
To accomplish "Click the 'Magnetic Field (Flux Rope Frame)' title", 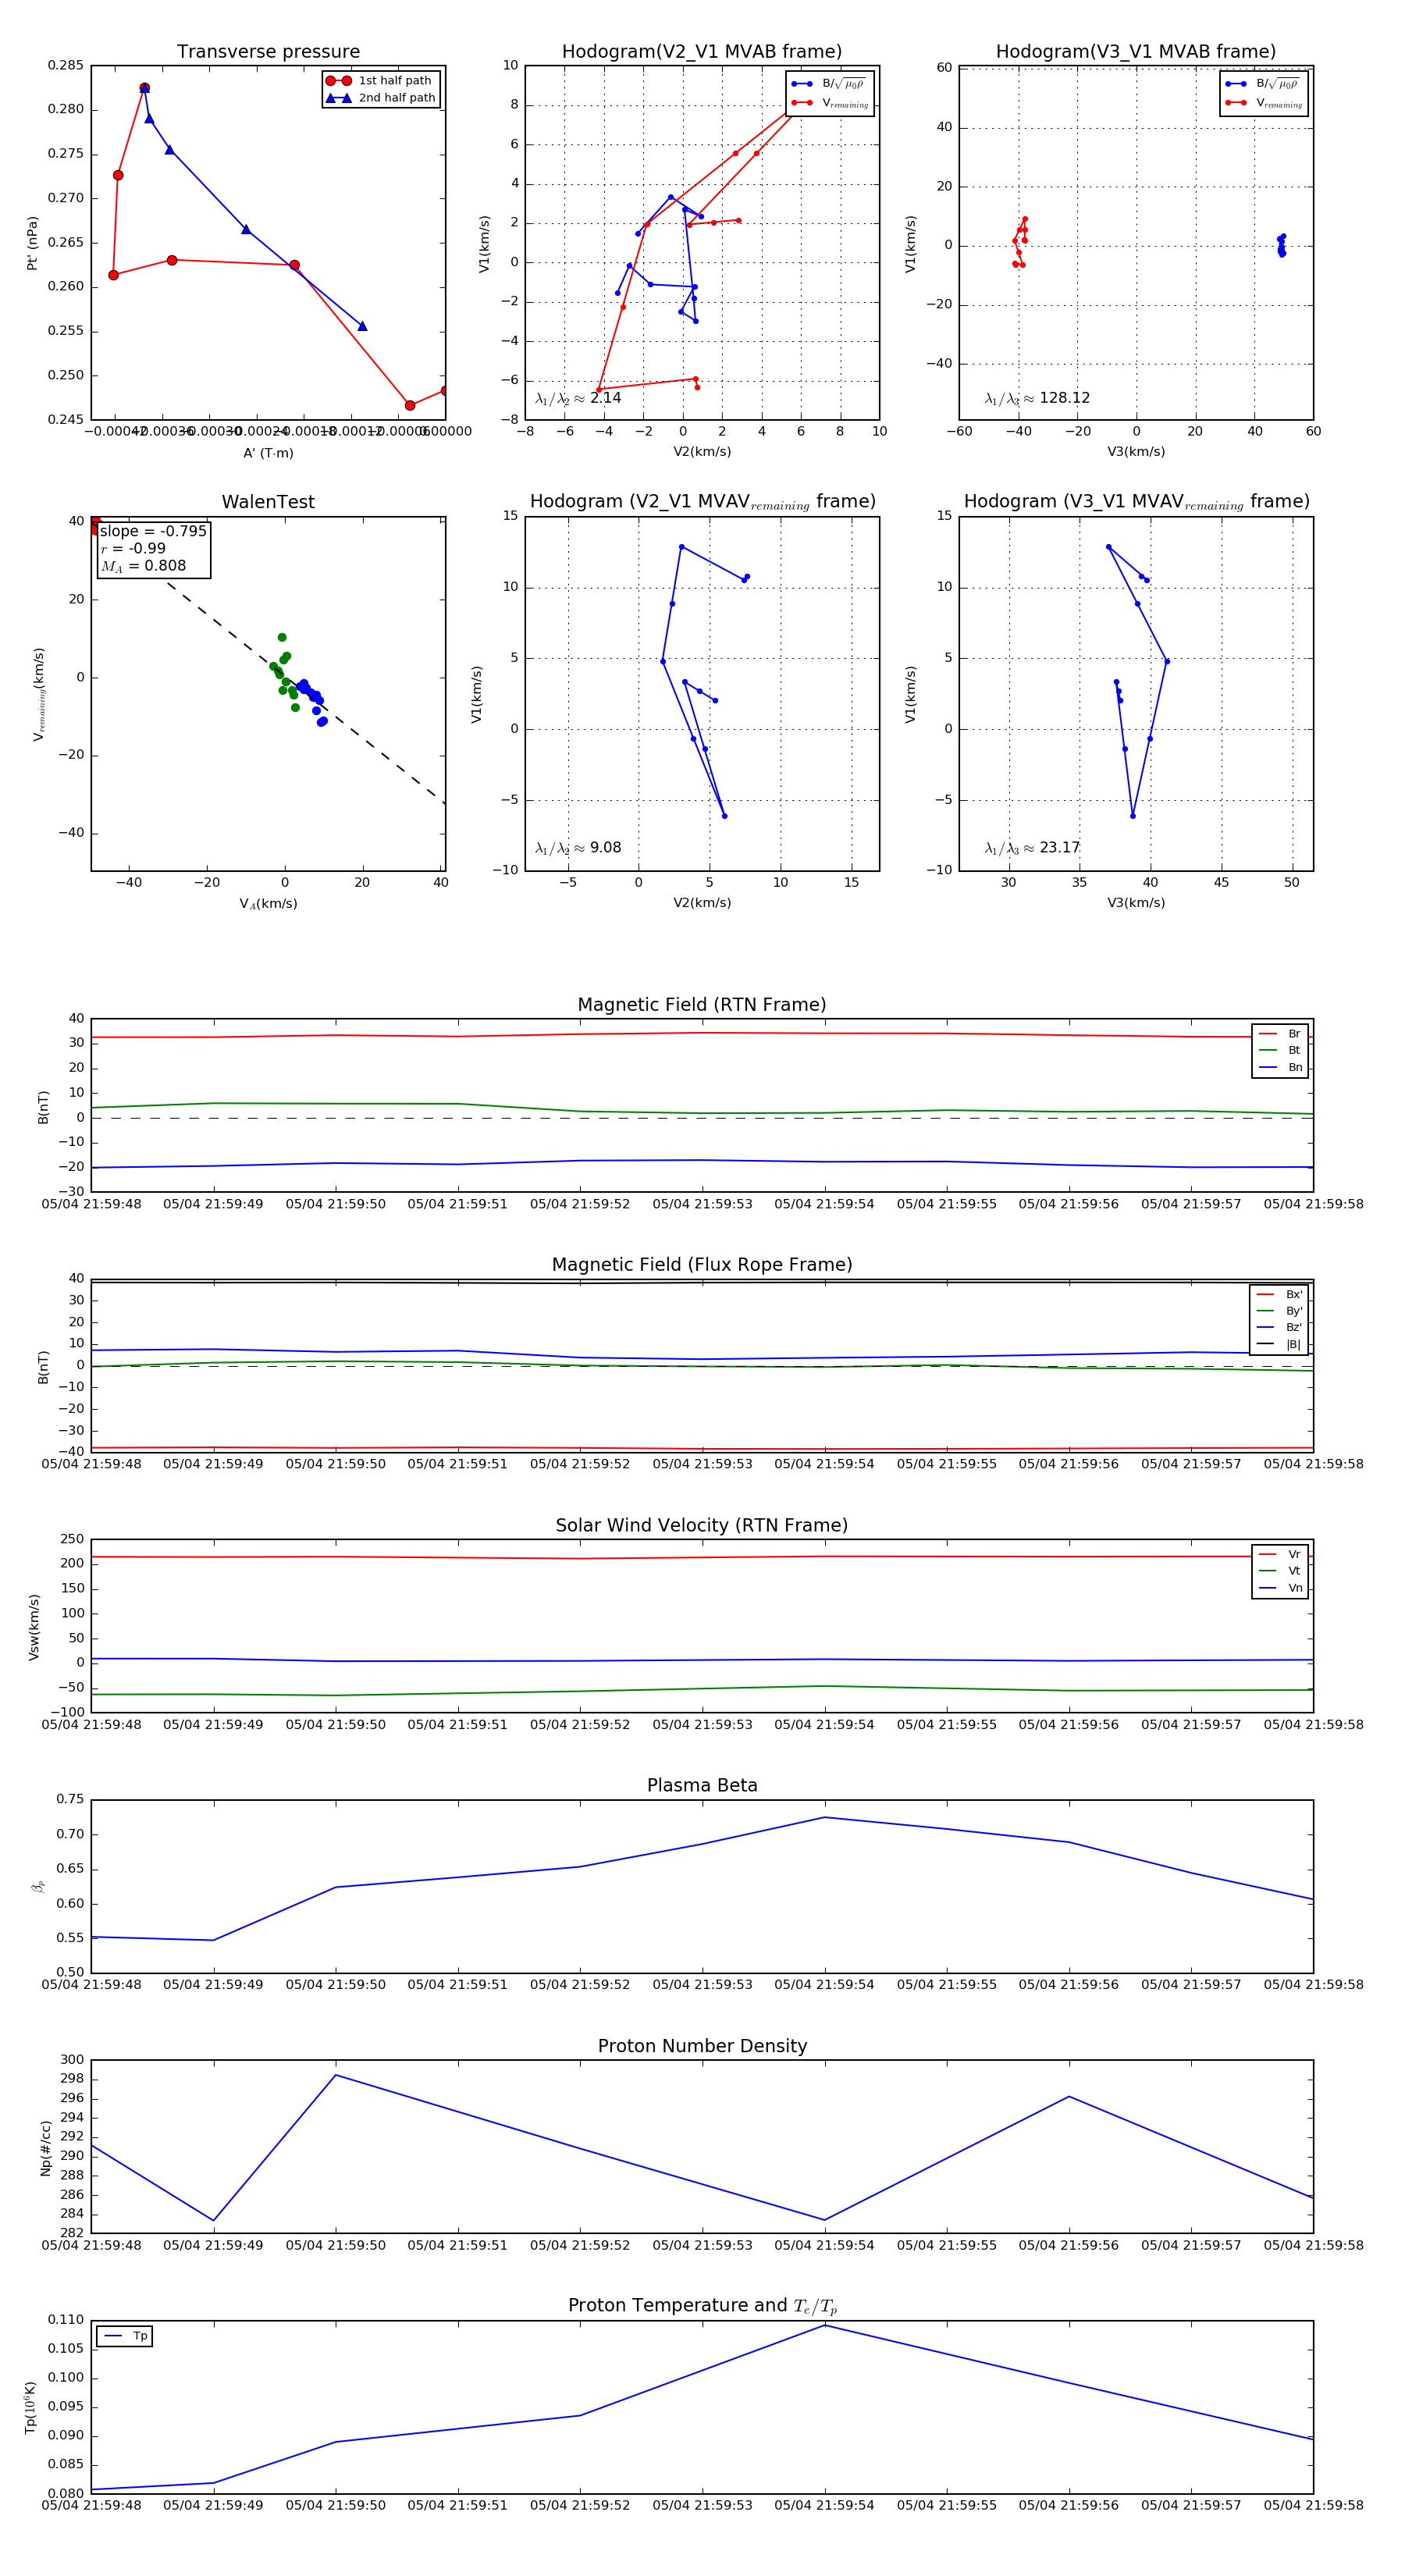I will tap(702, 1265).
